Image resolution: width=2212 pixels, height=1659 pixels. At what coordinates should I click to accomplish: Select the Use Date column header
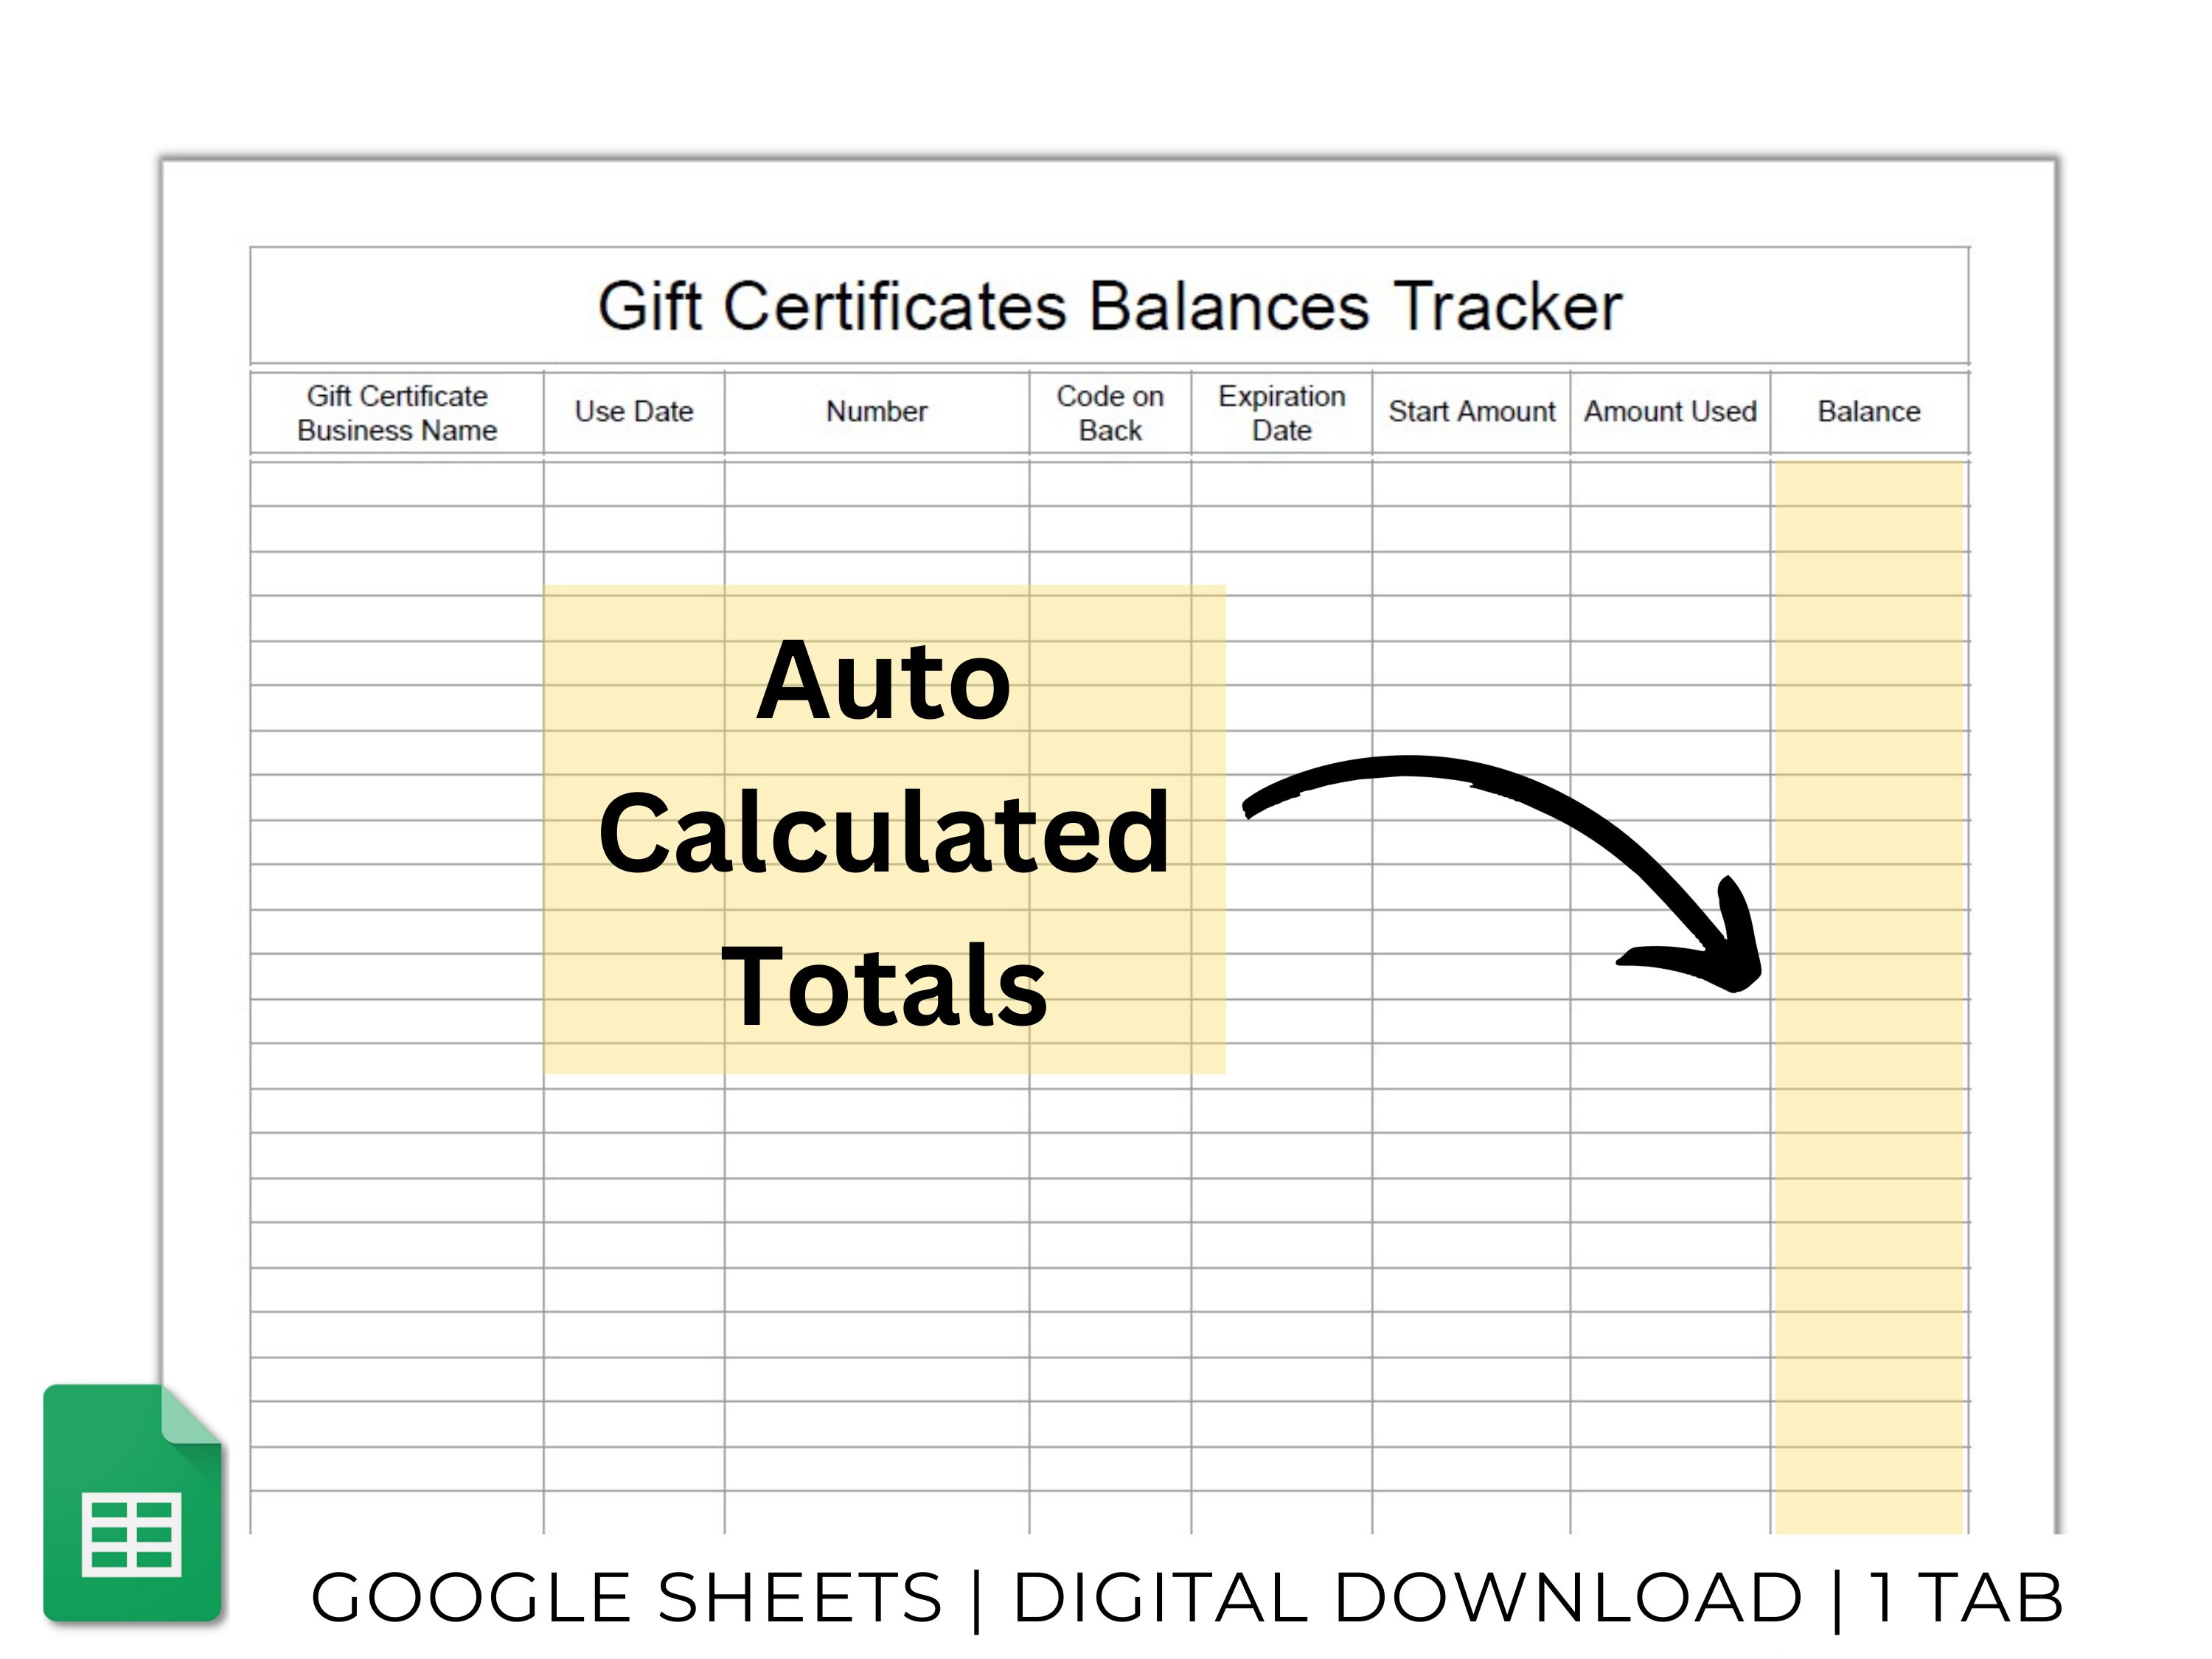(x=632, y=411)
